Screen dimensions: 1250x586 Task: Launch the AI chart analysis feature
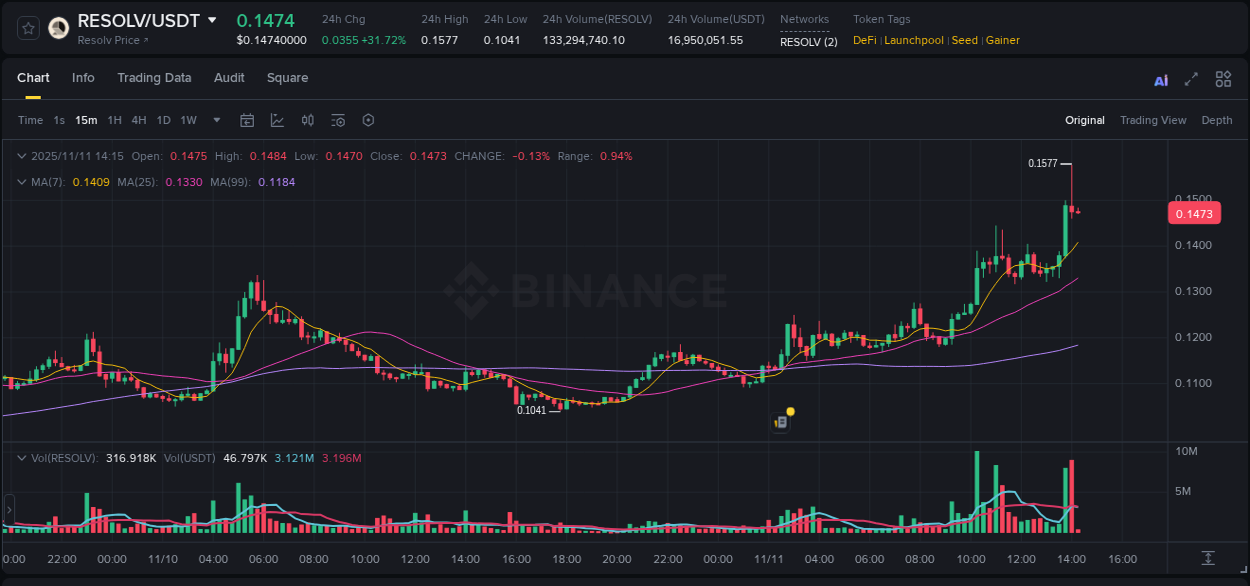pyautogui.click(x=1160, y=79)
